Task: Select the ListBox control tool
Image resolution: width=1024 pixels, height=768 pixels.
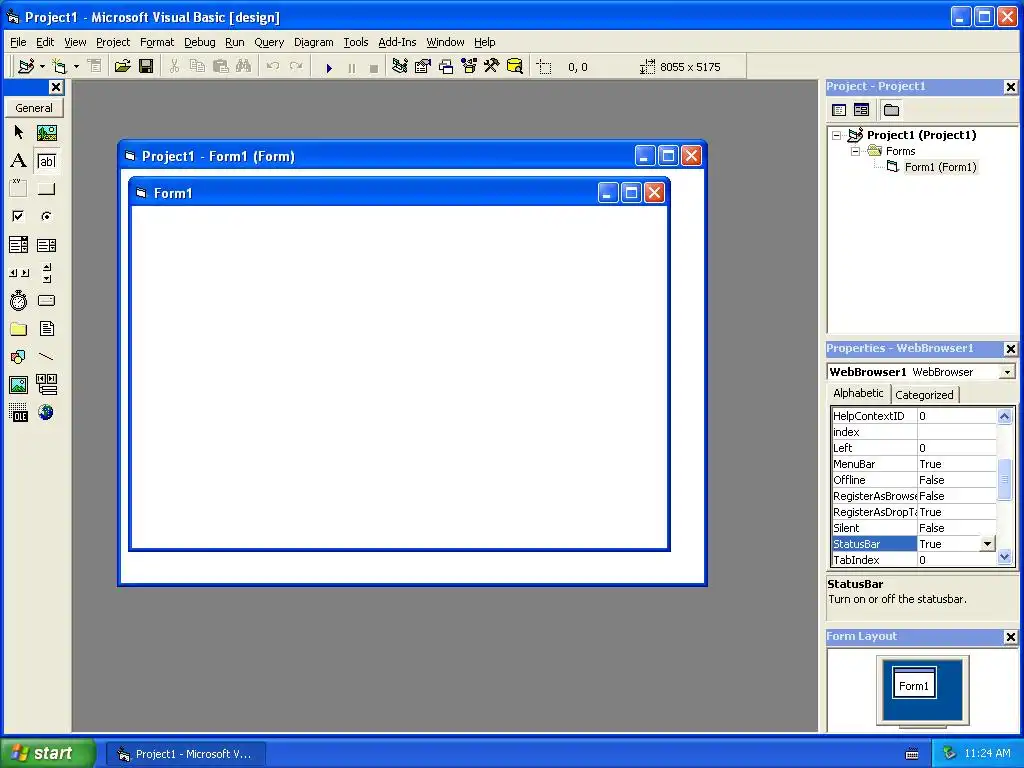Action: (x=46, y=245)
